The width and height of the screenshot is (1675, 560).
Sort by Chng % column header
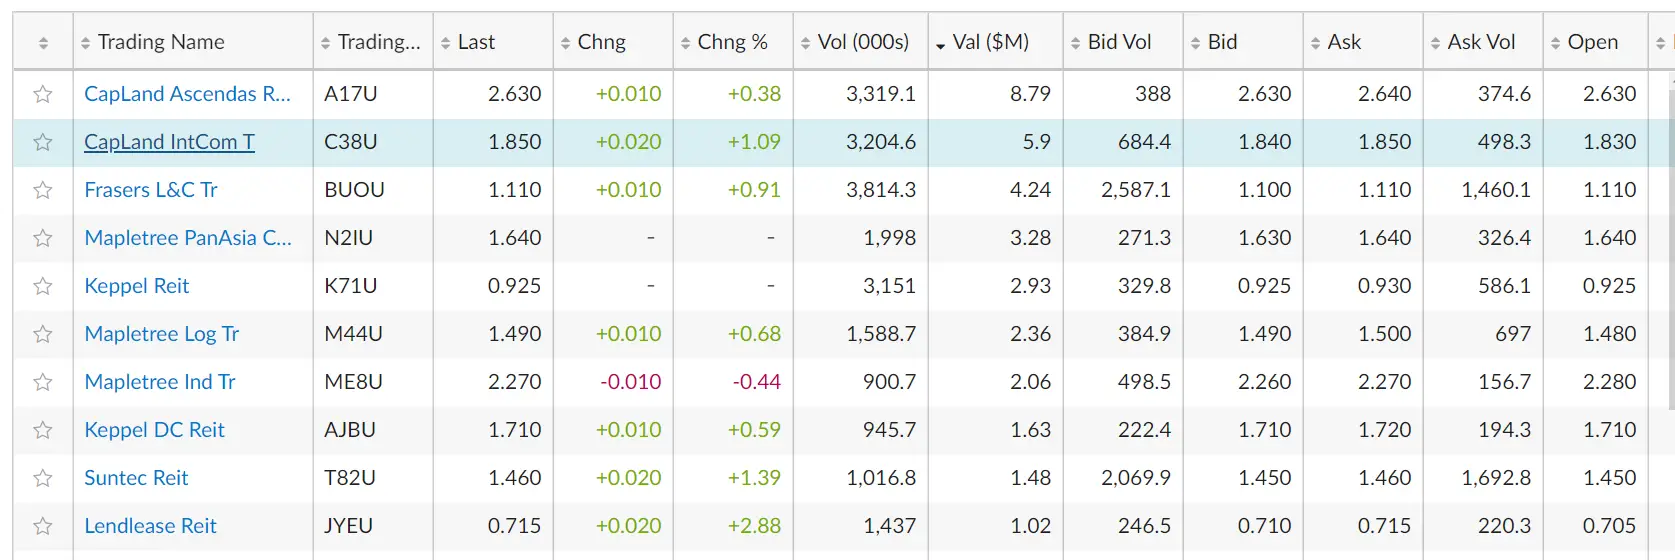(731, 42)
